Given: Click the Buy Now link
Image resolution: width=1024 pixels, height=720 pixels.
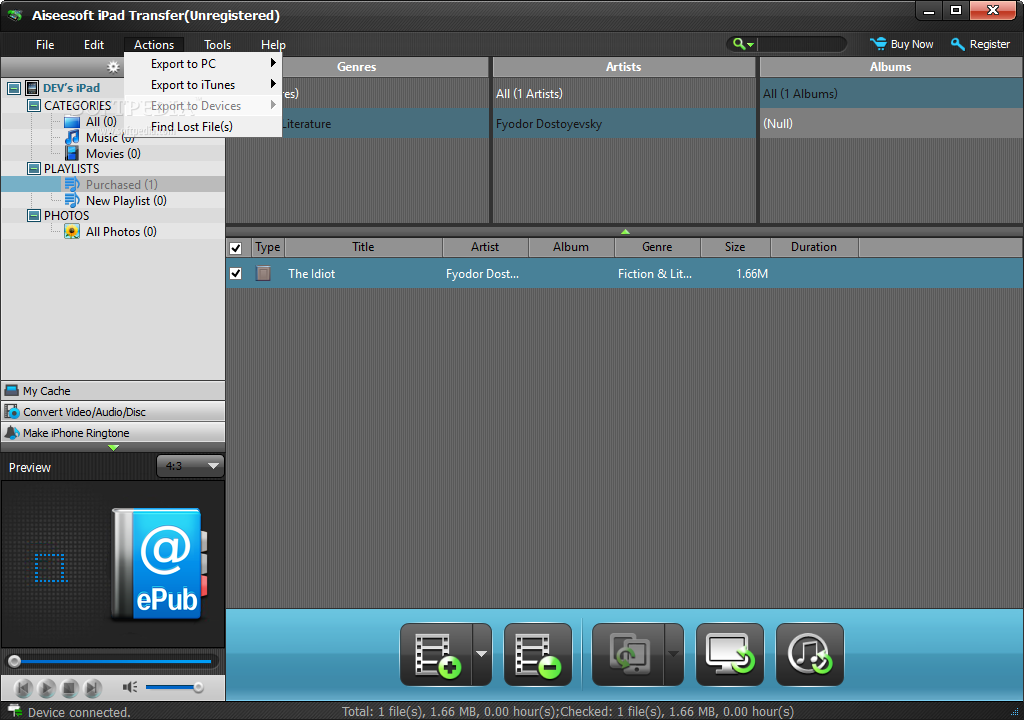Looking at the screenshot, I should point(912,44).
